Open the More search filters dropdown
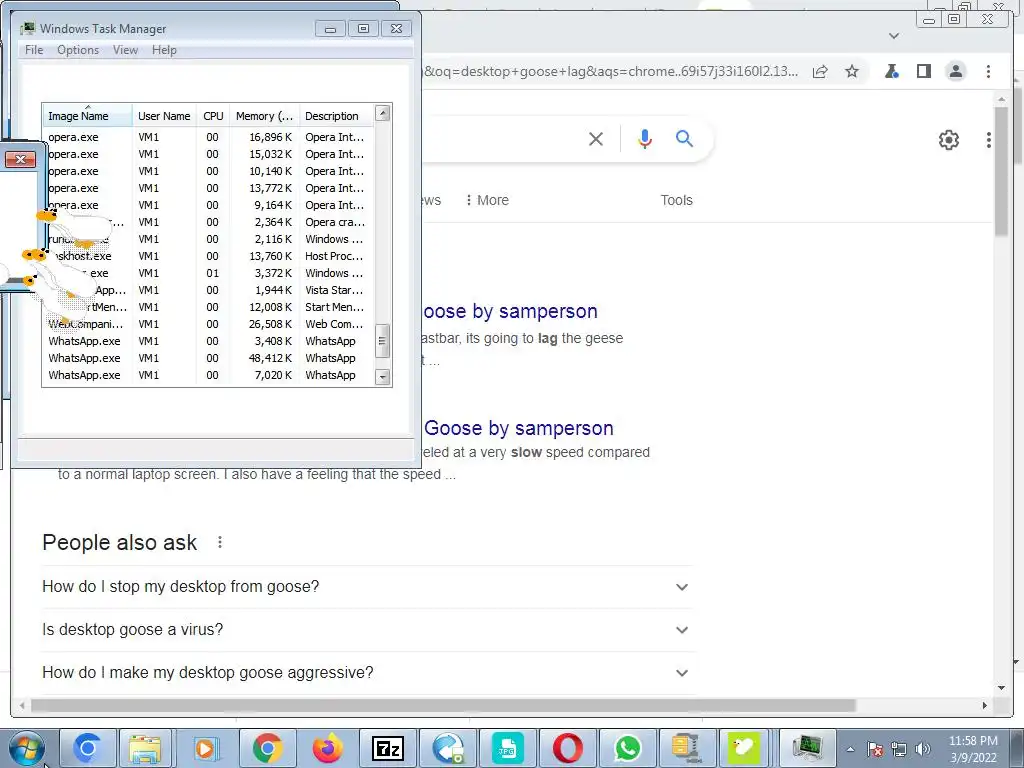Image resolution: width=1024 pixels, height=768 pixels. tap(487, 200)
